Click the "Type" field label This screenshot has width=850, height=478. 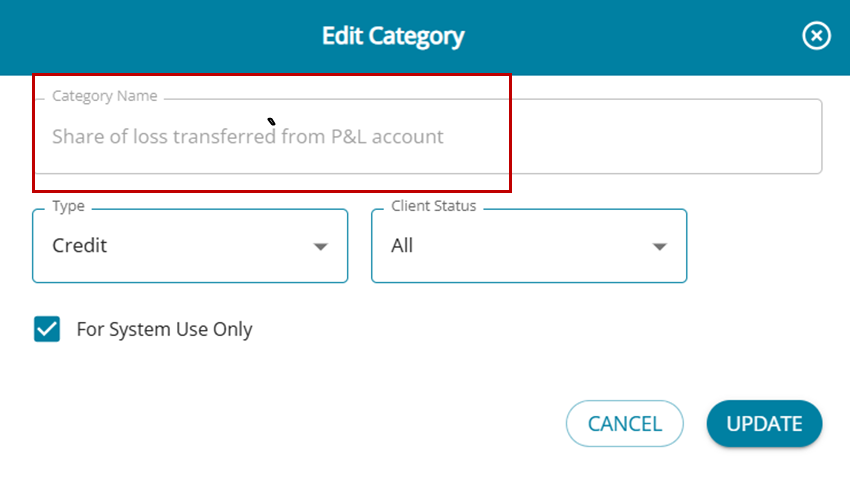click(x=68, y=206)
